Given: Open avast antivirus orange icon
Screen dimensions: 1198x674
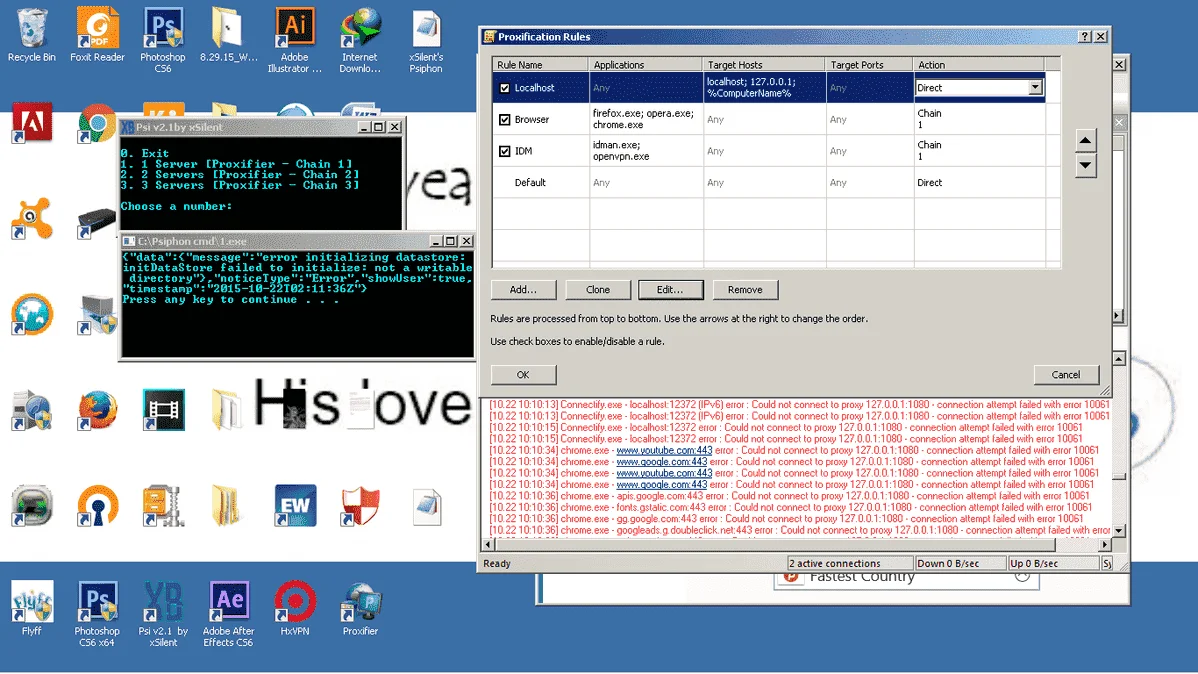Looking at the screenshot, I should click(x=31, y=218).
